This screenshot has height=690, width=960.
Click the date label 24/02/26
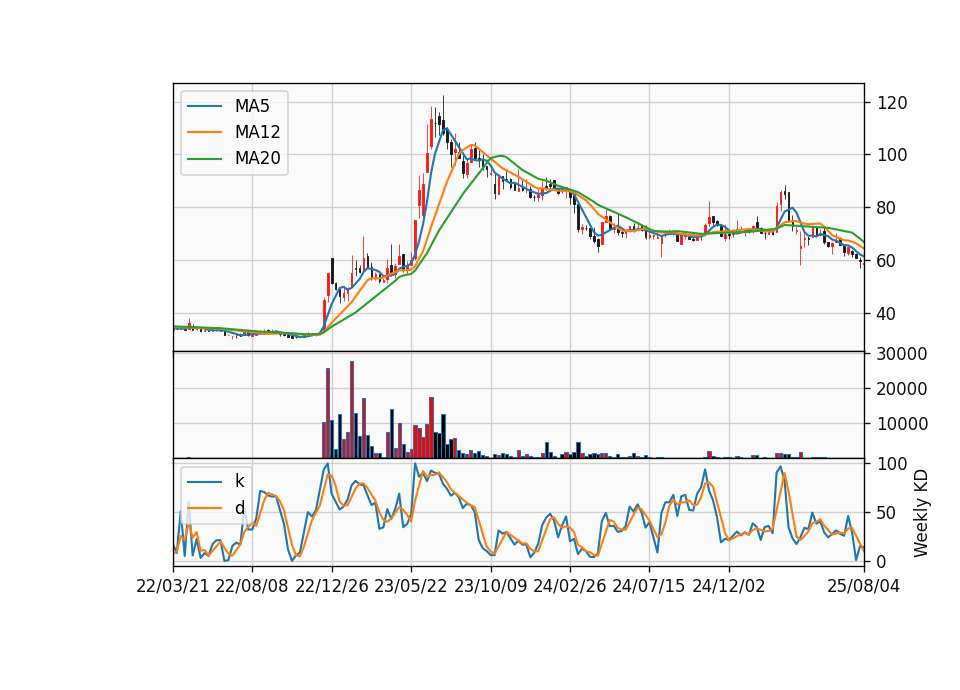coord(569,586)
